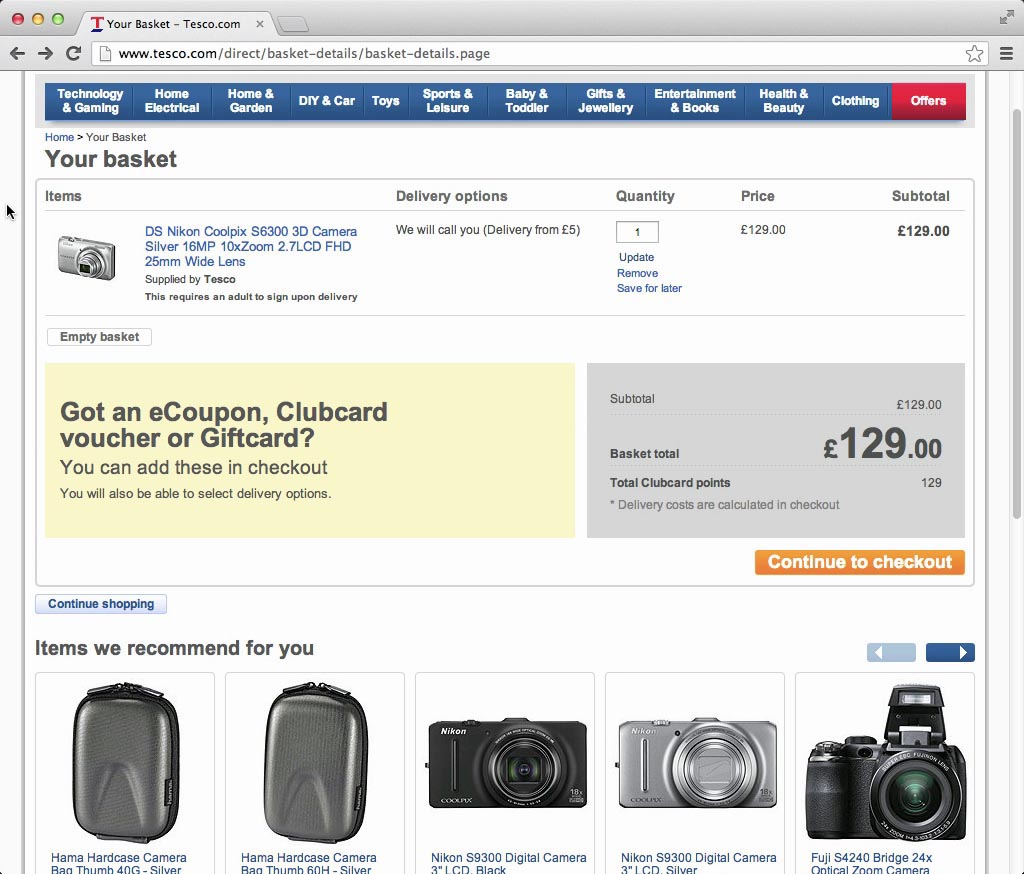Viewport: 1024px width, 874px height.
Task: Click the page's vertical scrollbar
Action: pos(1016,300)
